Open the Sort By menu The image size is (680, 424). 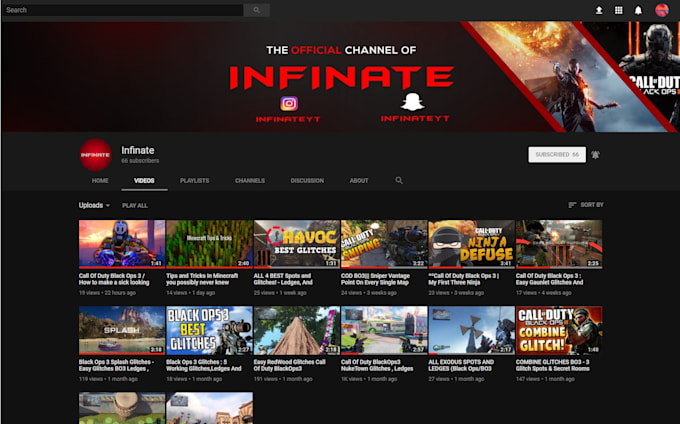click(x=586, y=205)
